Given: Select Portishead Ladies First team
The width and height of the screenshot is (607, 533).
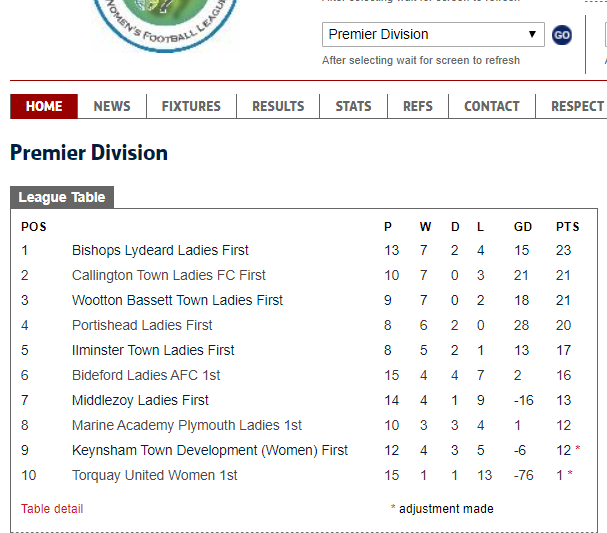Looking at the screenshot, I should pos(142,325).
